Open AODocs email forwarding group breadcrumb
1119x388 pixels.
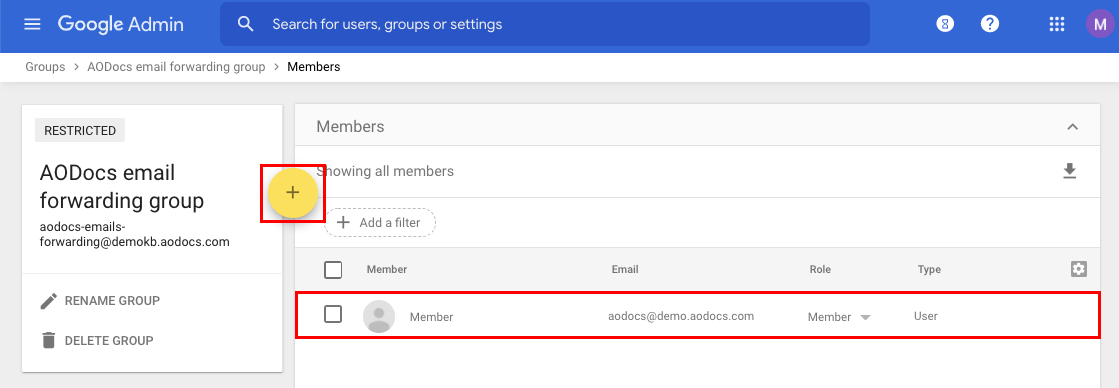176,67
